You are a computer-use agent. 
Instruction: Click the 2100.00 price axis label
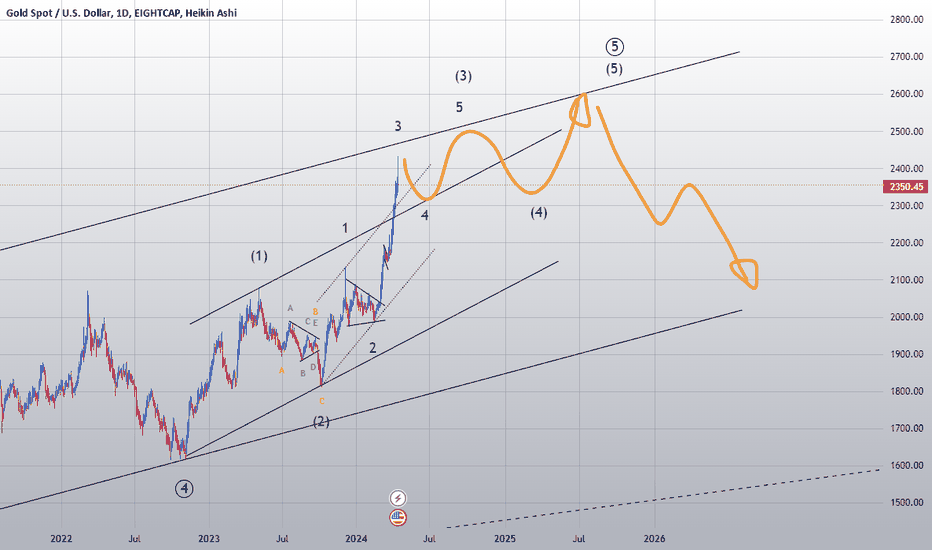tap(906, 280)
